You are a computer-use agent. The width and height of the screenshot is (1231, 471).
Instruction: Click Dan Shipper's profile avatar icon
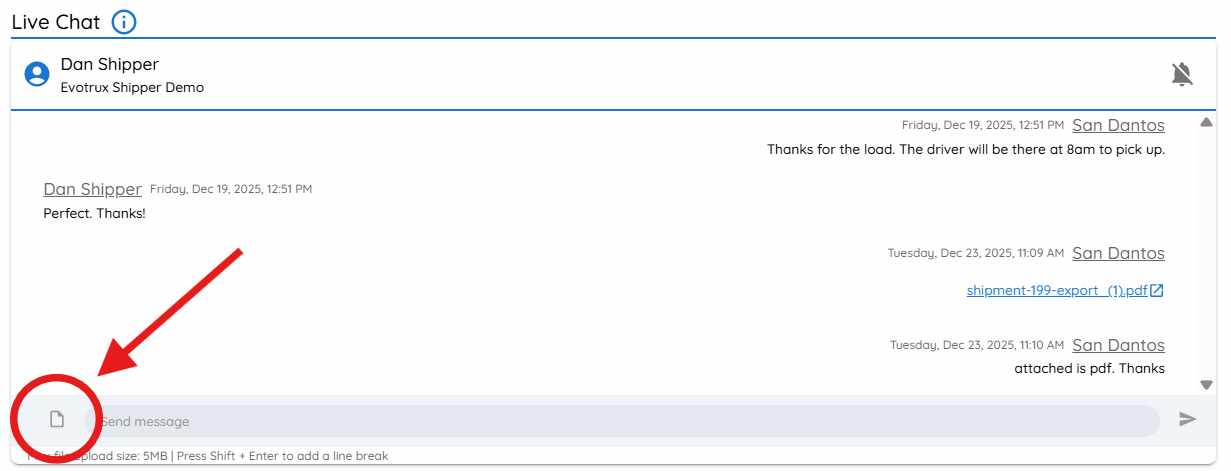point(37,74)
